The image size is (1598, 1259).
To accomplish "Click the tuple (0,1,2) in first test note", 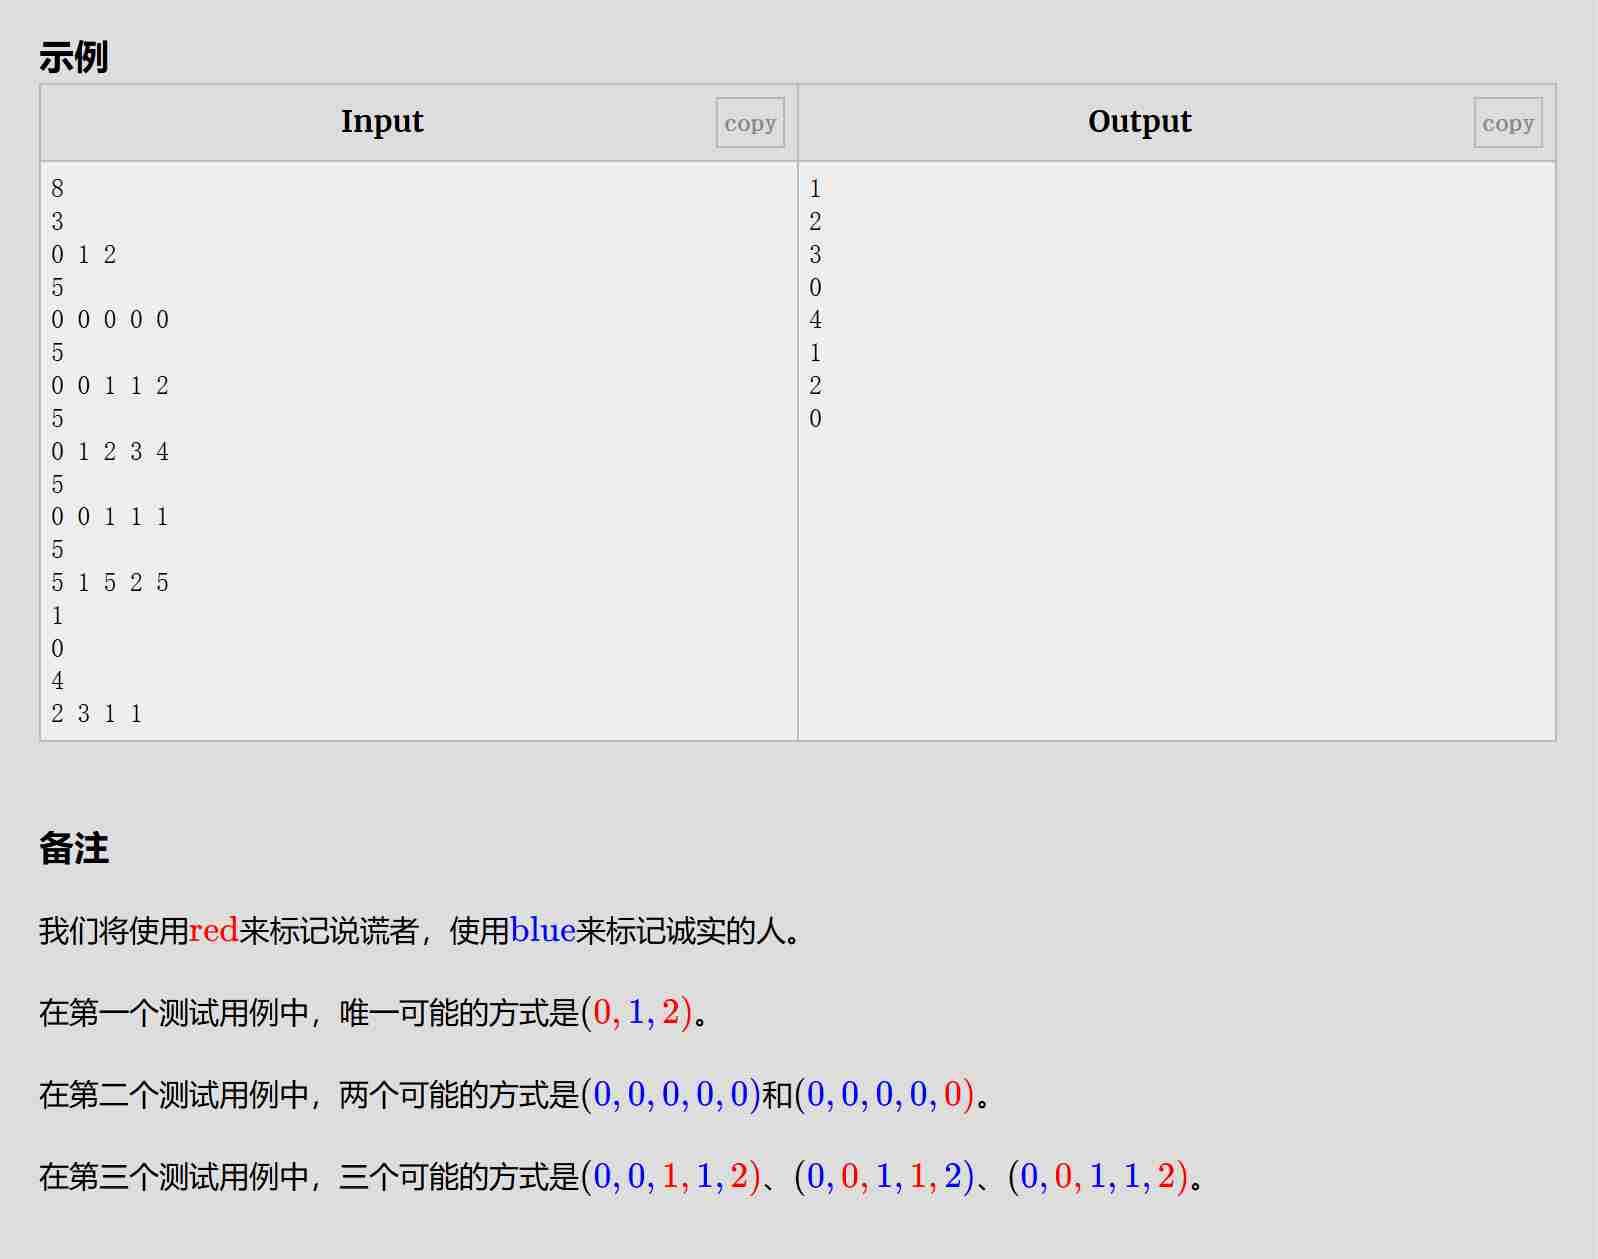I will (x=636, y=1012).
